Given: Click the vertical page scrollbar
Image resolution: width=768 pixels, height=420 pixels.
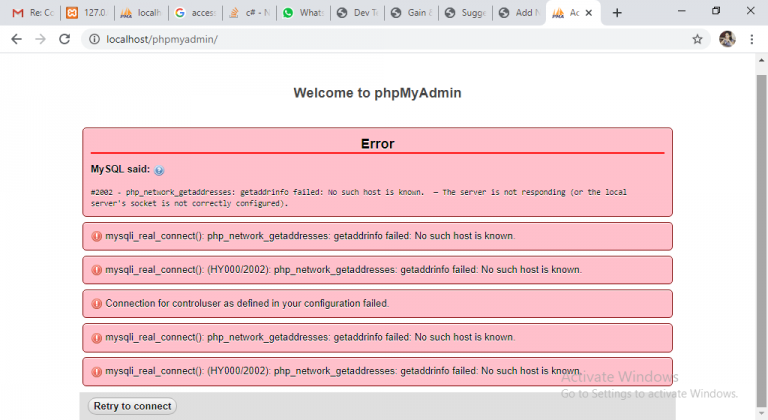Looking at the screenshot, I should (x=761, y=200).
